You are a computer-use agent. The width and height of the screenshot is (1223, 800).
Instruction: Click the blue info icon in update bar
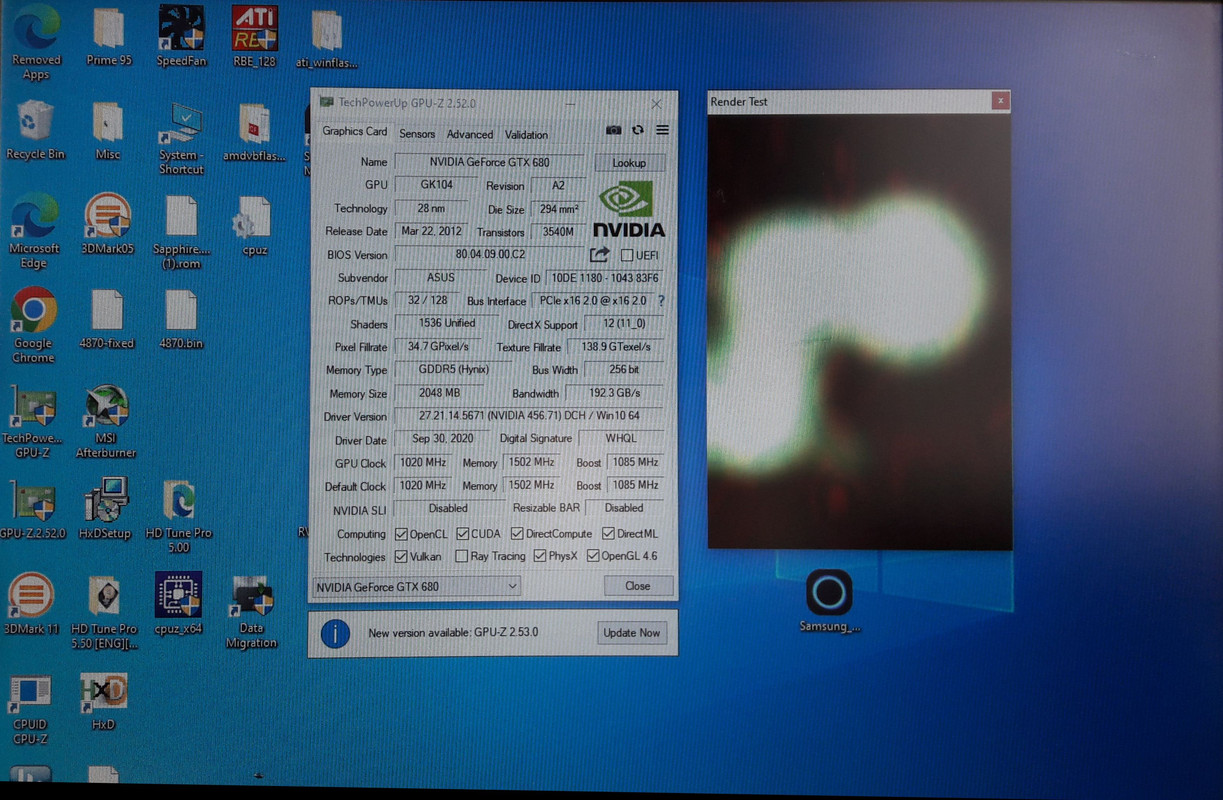pyautogui.click(x=335, y=633)
